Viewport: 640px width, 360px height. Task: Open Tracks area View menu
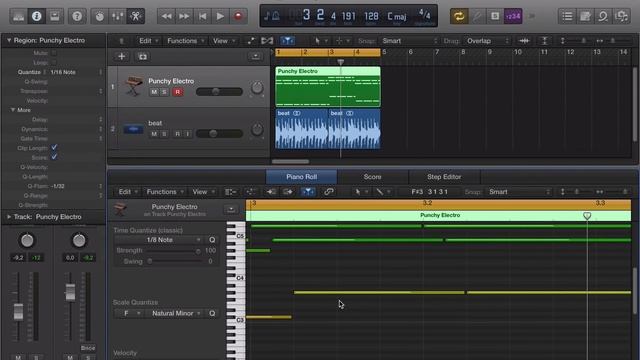223,41
